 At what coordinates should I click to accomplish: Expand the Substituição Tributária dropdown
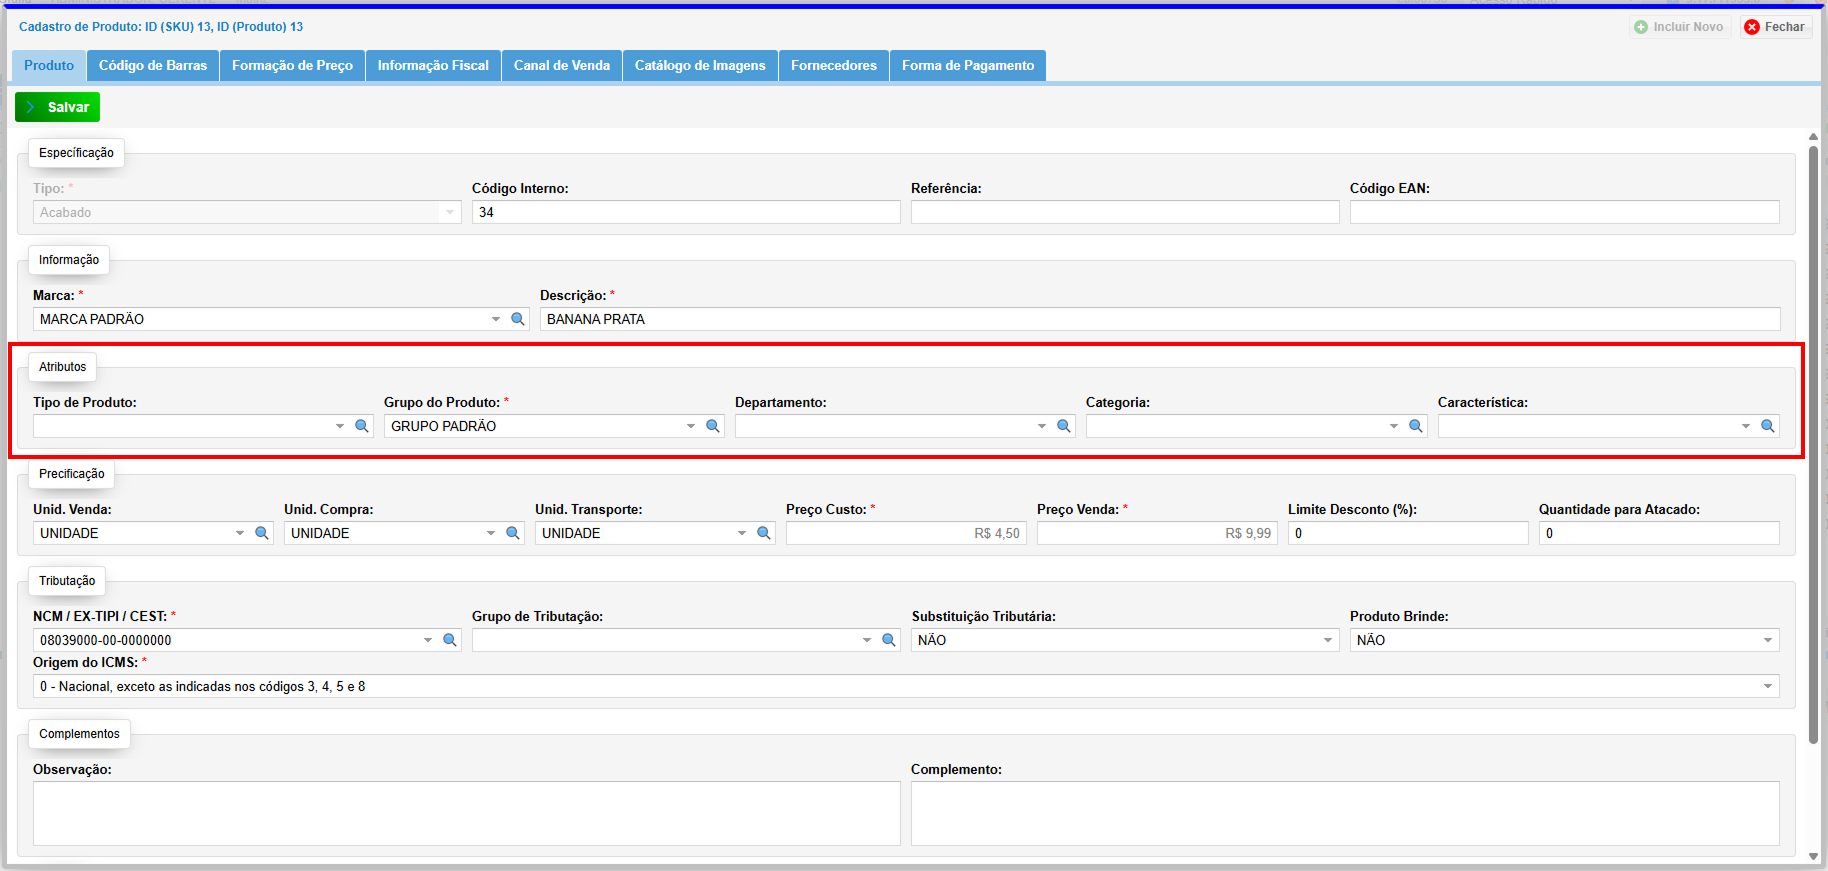coord(1328,640)
